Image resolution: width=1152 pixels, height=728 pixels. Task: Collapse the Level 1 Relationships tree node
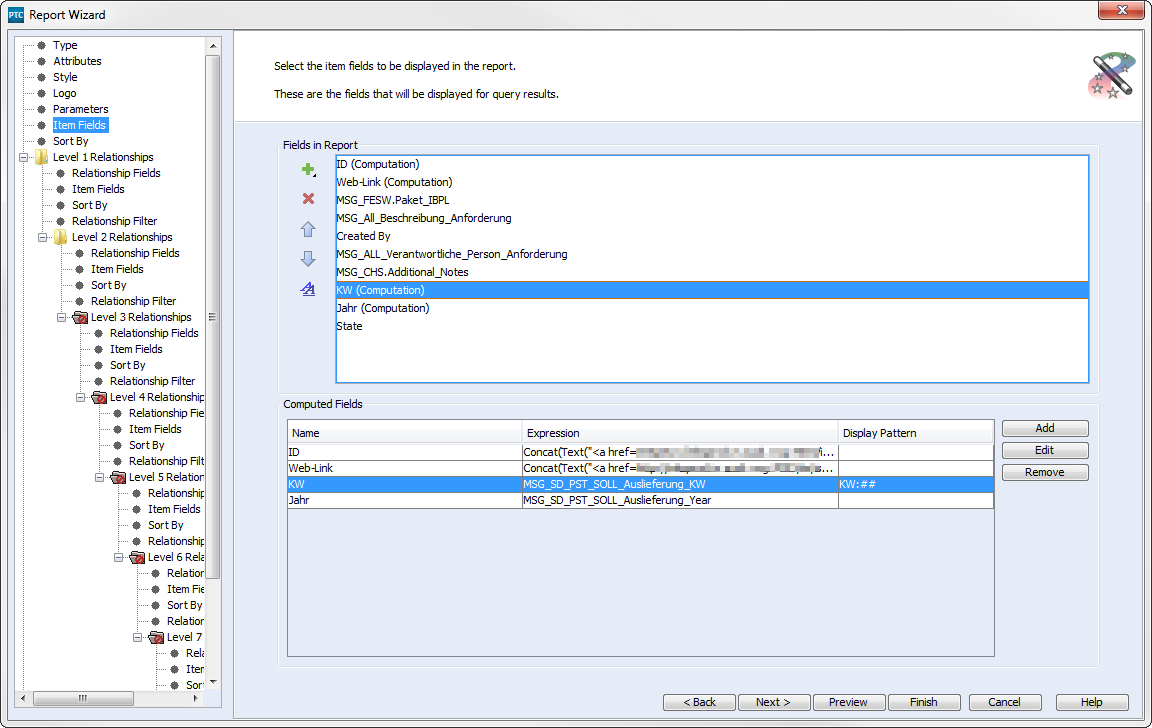coord(24,157)
